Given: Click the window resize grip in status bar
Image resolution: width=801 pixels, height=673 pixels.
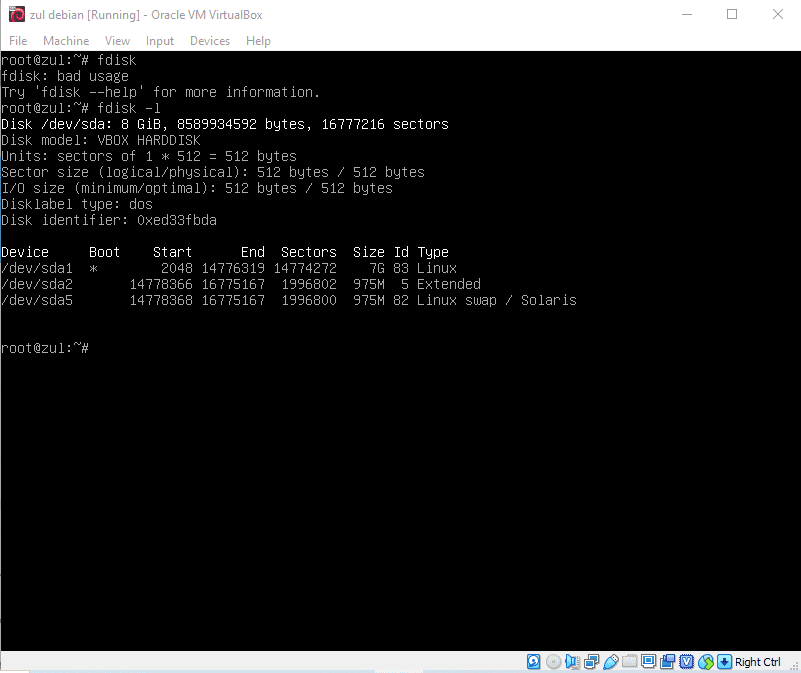Looking at the screenshot, I should [794, 666].
